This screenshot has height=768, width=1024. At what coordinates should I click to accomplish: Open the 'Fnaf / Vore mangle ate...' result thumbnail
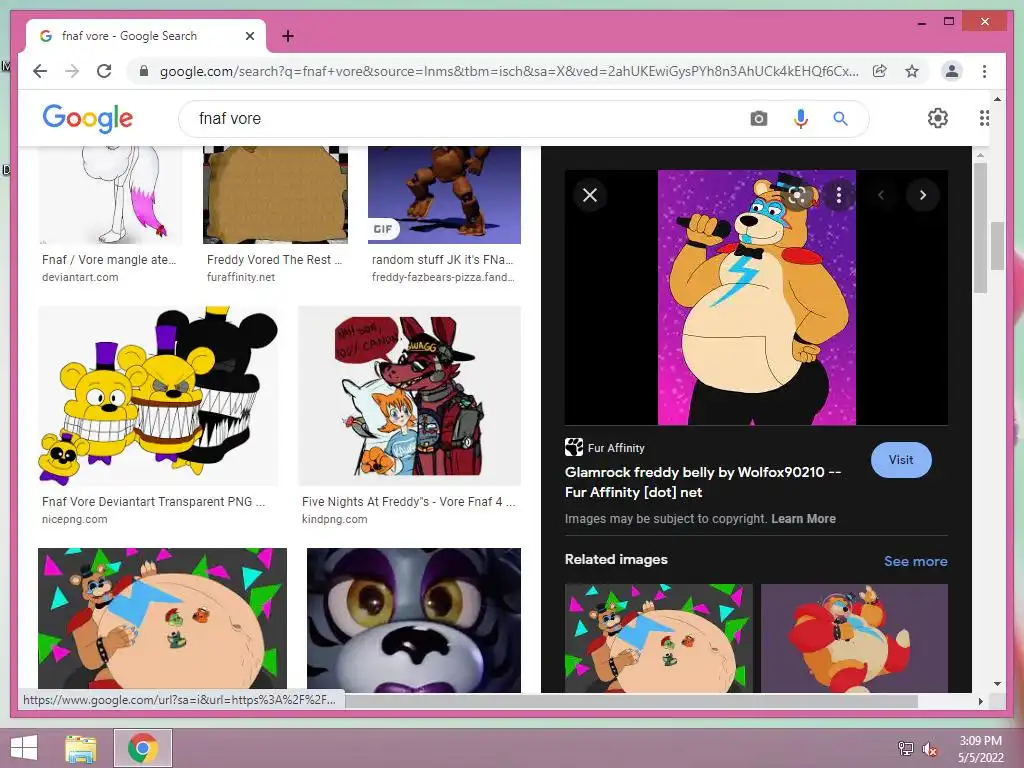pyautogui.click(x=110, y=195)
